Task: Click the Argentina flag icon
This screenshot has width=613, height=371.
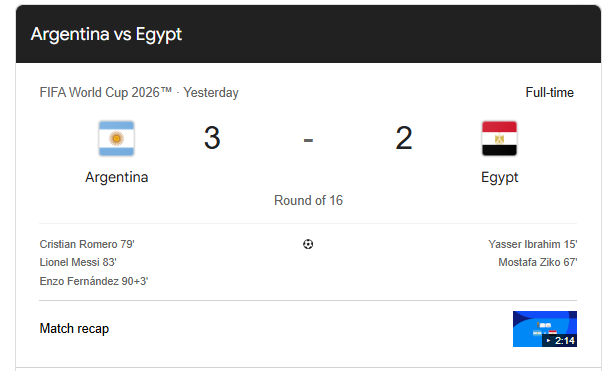Action: [x=117, y=138]
